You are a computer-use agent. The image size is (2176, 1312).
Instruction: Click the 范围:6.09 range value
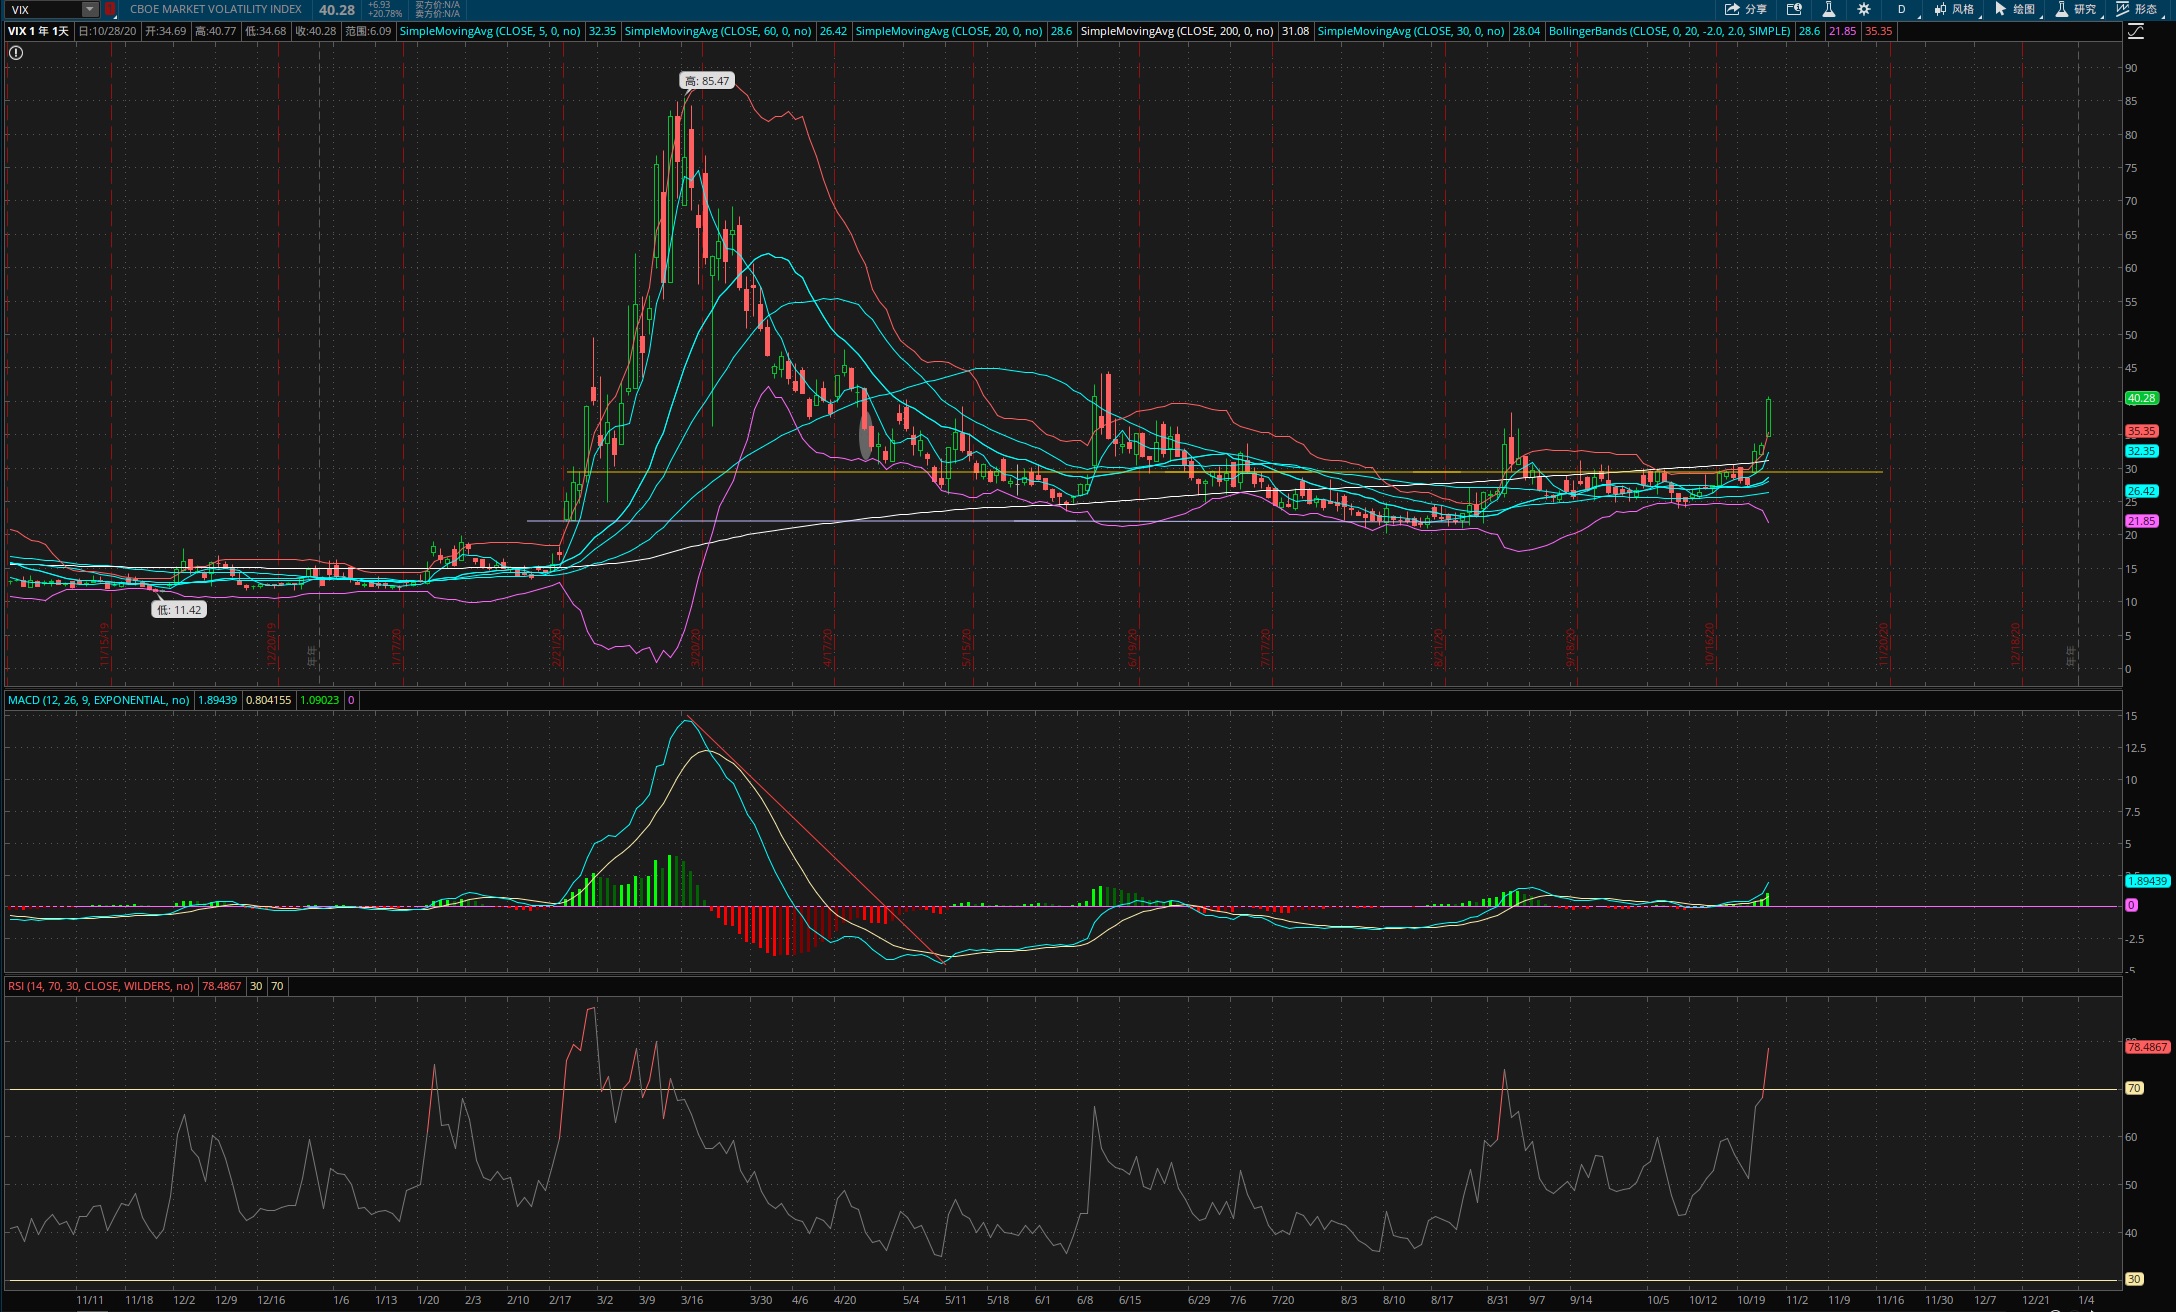pos(368,31)
